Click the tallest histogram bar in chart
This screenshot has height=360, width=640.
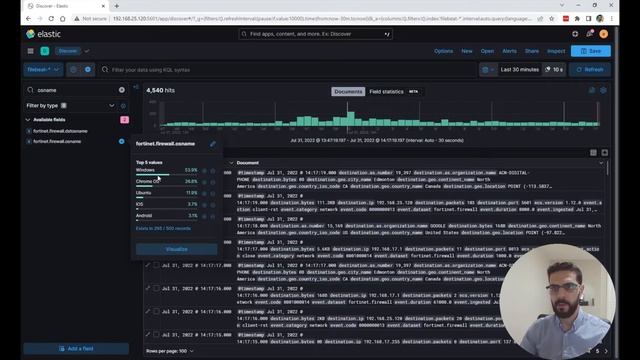pyautogui.click(x=351, y=118)
